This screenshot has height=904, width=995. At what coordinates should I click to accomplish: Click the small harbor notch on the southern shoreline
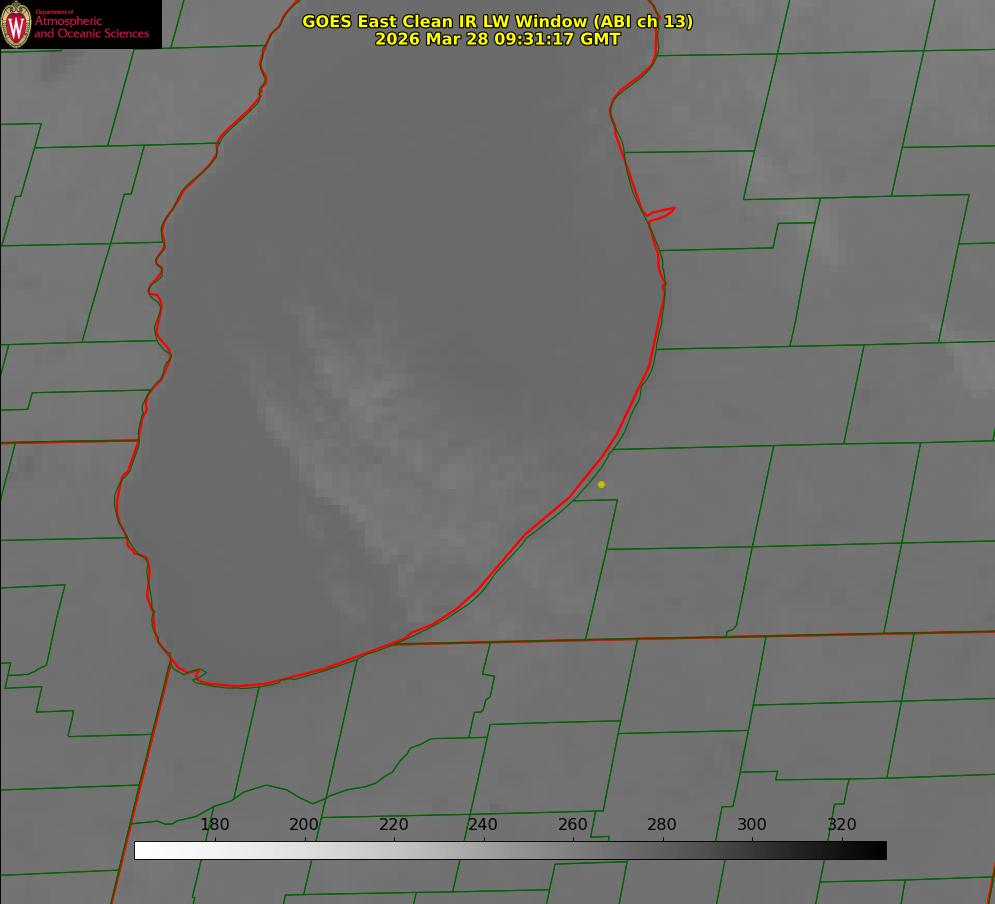click(x=197, y=675)
